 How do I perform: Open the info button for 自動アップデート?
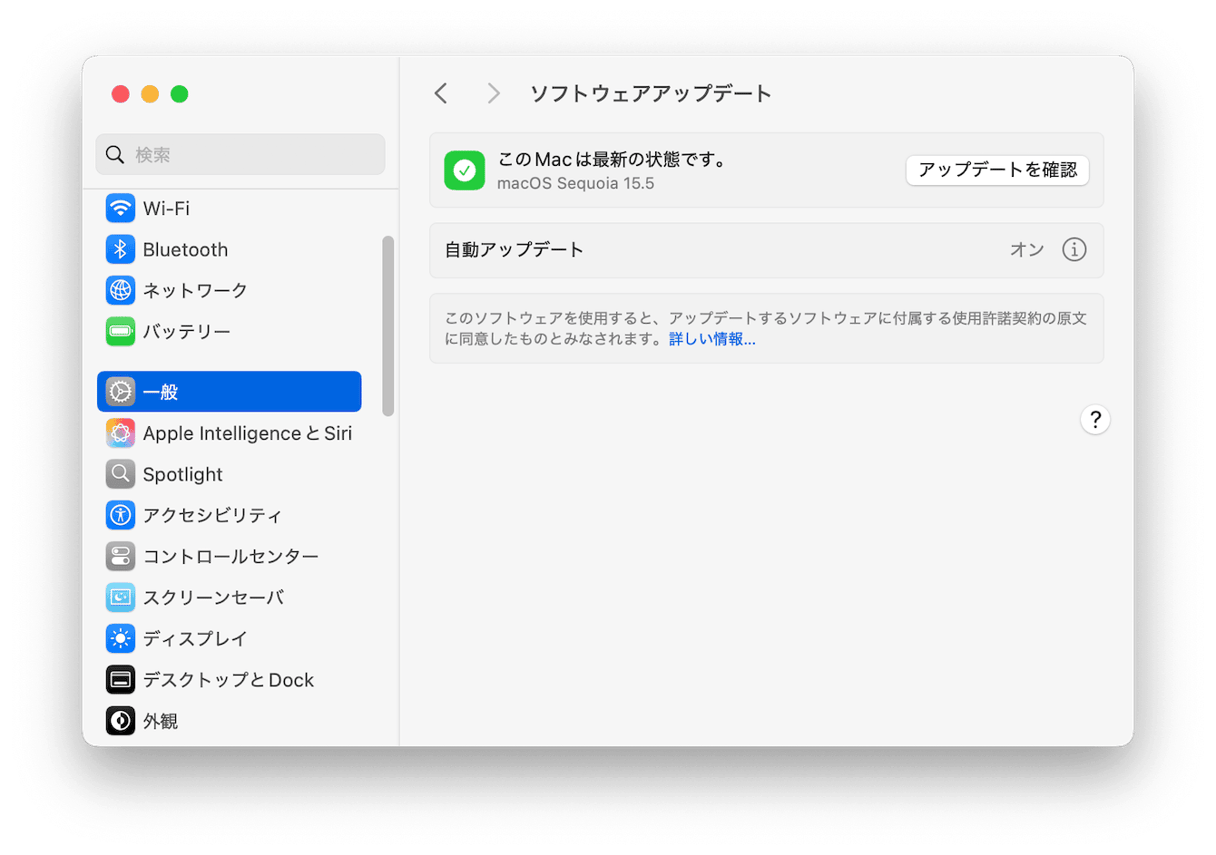(x=1074, y=250)
